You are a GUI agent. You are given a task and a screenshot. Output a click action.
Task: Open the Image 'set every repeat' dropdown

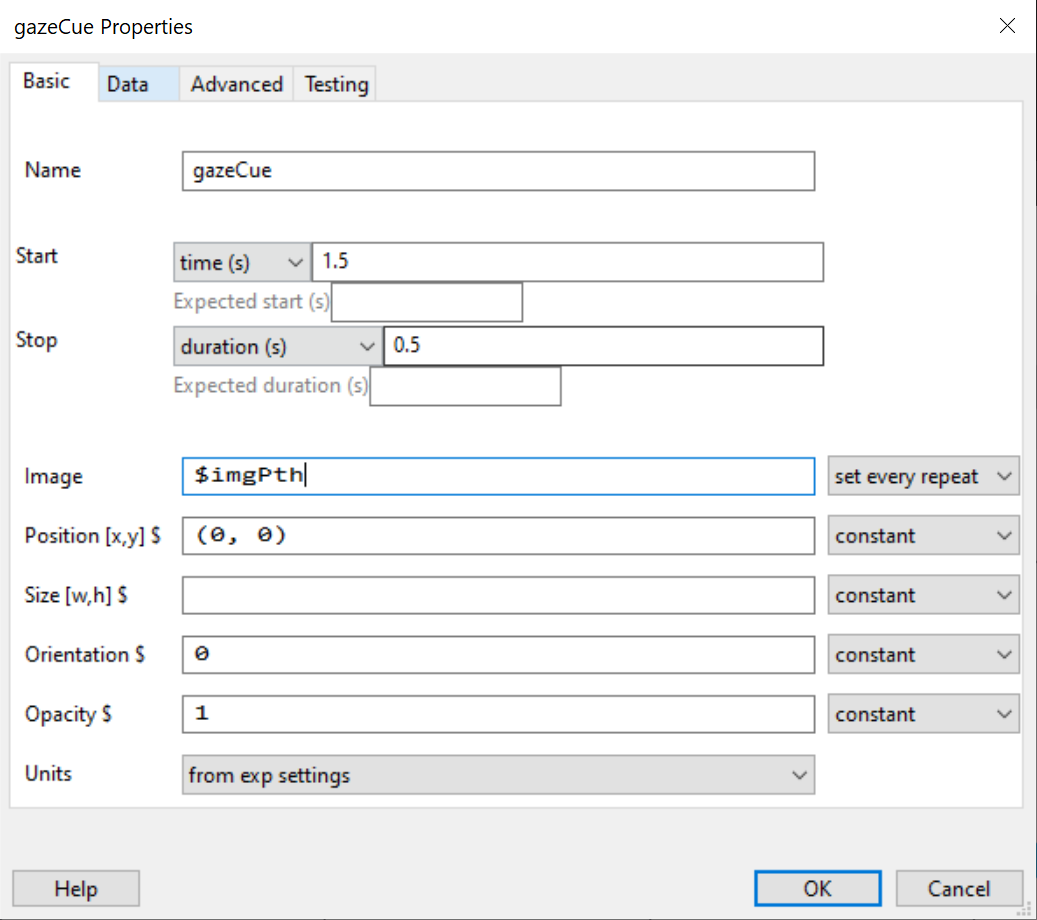tap(923, 477)
